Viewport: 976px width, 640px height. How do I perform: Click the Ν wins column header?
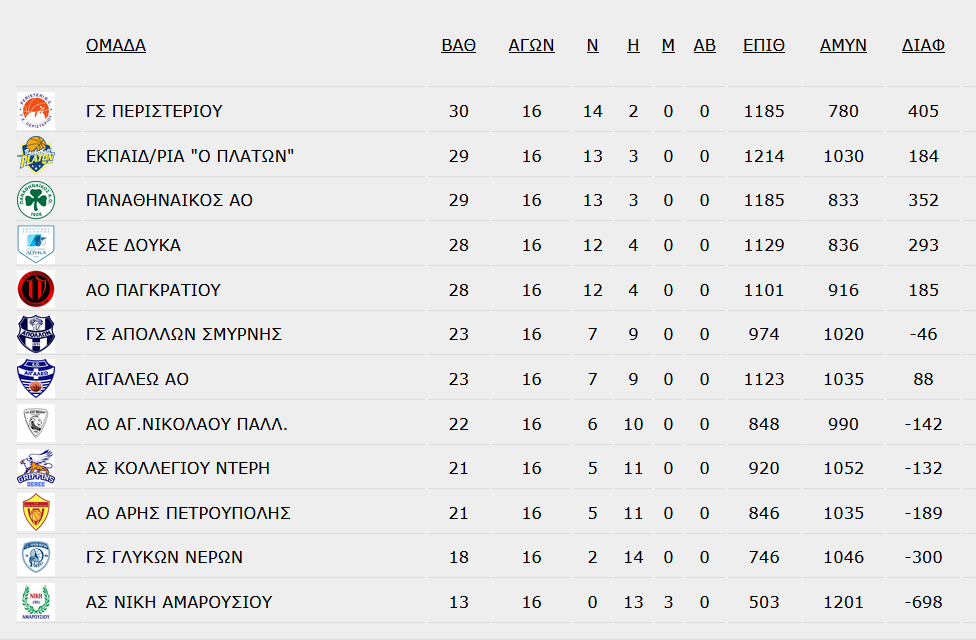point(593,45)
